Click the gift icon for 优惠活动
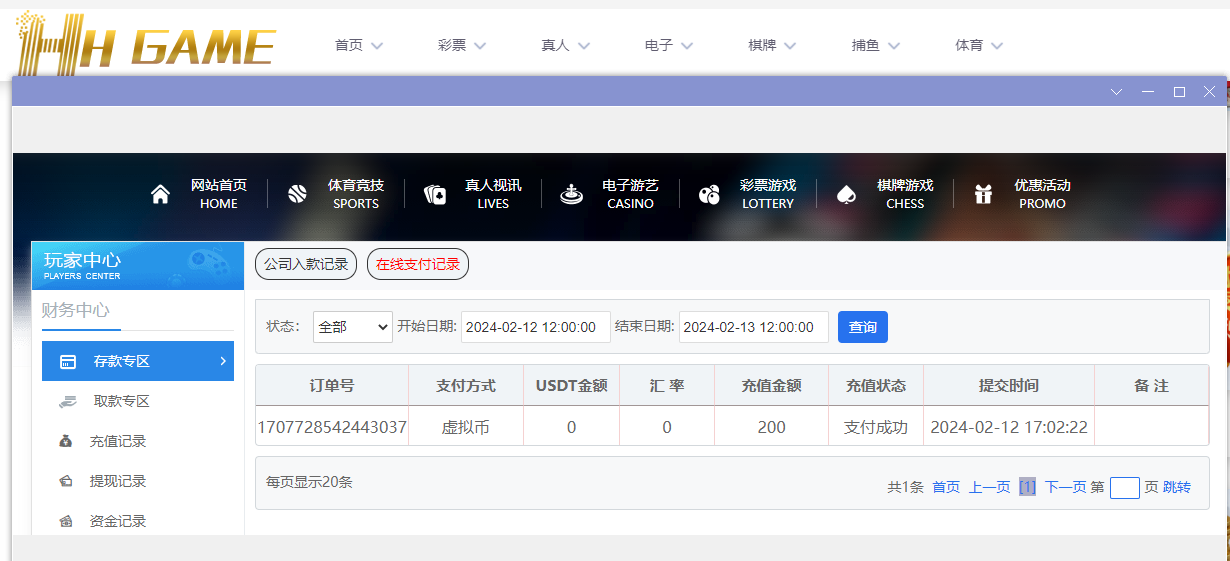The height and width of the screenshot is (561, 1230). coord(983,194)
